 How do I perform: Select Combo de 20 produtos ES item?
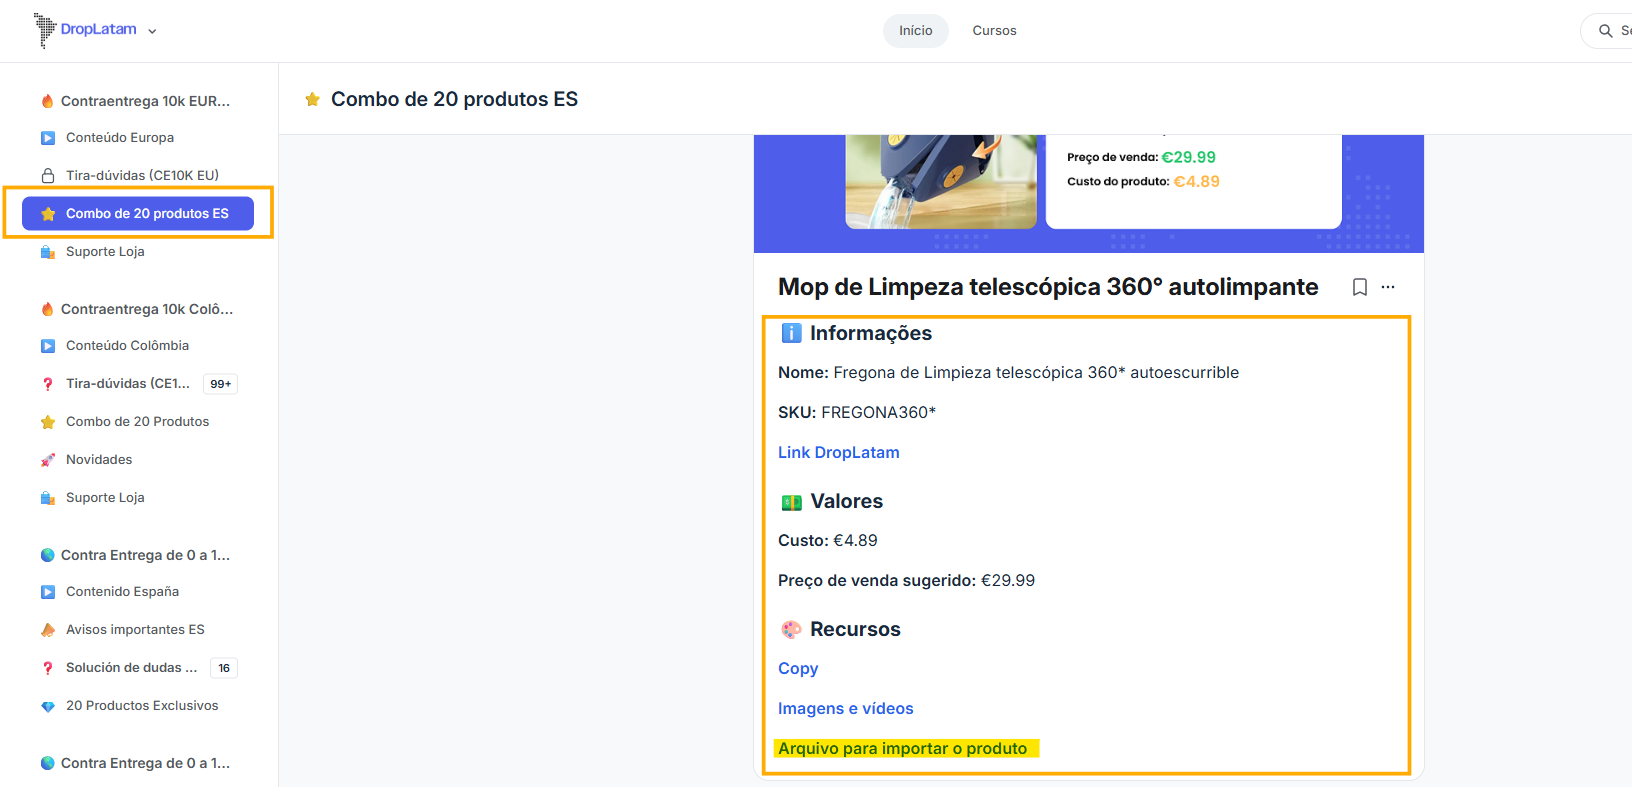138,213
